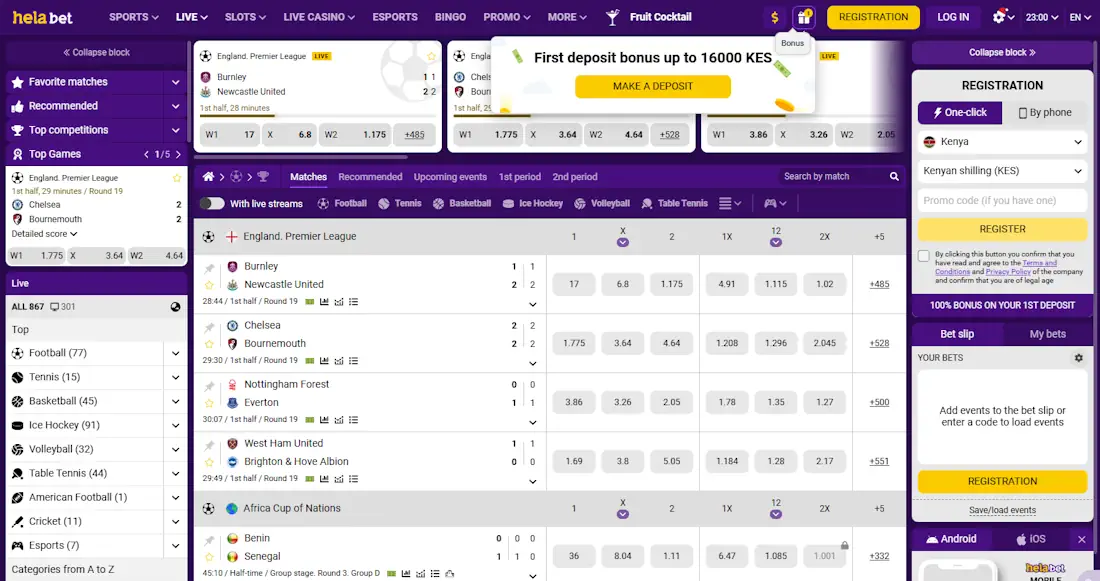Expand the Football category in left sidebar
1100x581 pixels.
click(x=176, y=352)
